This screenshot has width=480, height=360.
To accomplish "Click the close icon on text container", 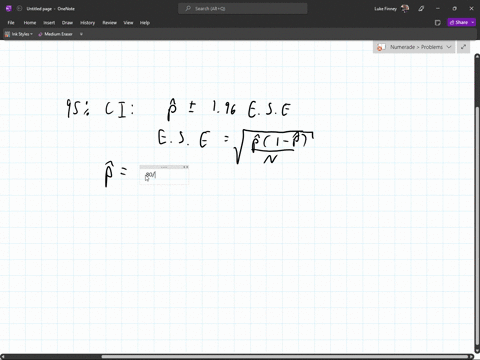I will [186, 167].
